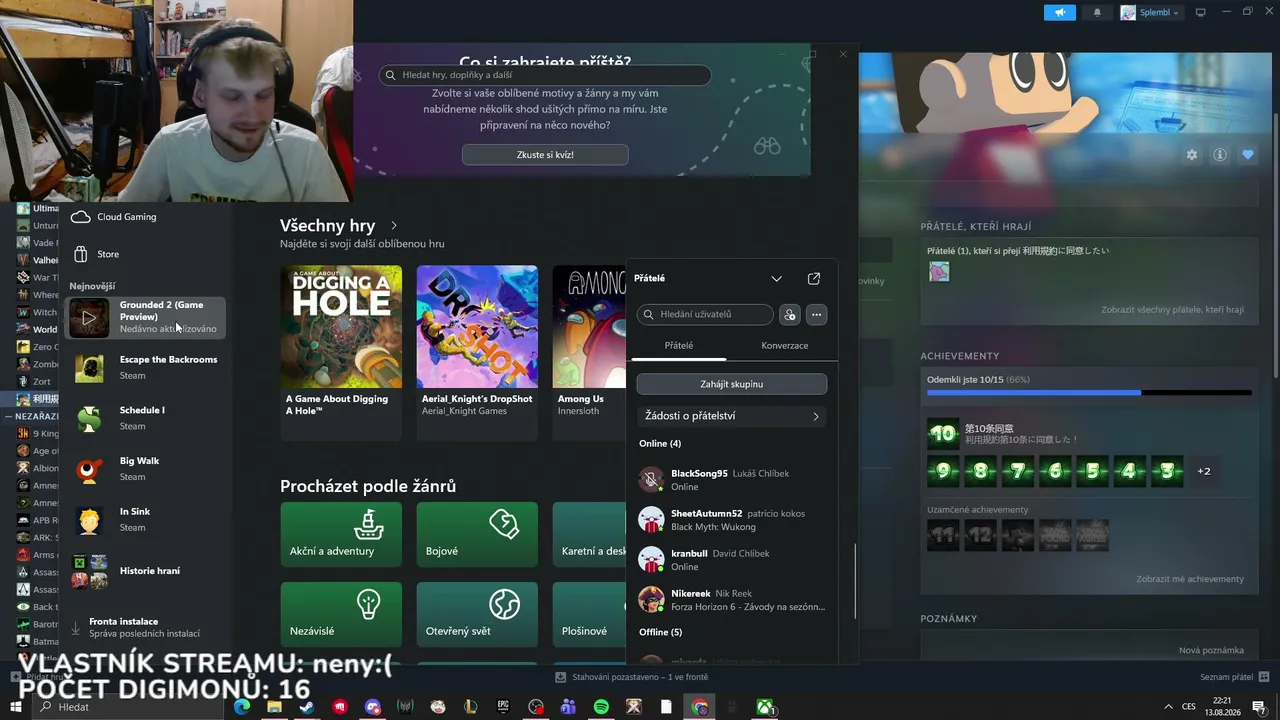Start the quiz with Zkuste si kvíz!

click(545, 155)
